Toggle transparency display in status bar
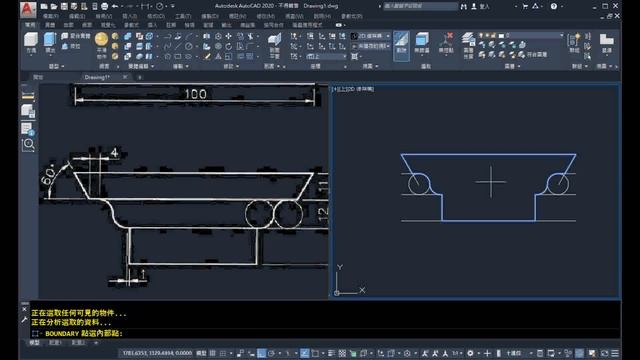The image size is (640, 360). click(x=342, y=353)
